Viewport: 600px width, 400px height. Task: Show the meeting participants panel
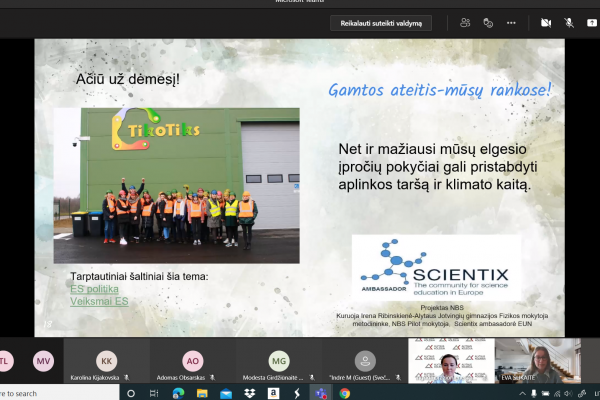pyautogui.click(x=465, y=23)
